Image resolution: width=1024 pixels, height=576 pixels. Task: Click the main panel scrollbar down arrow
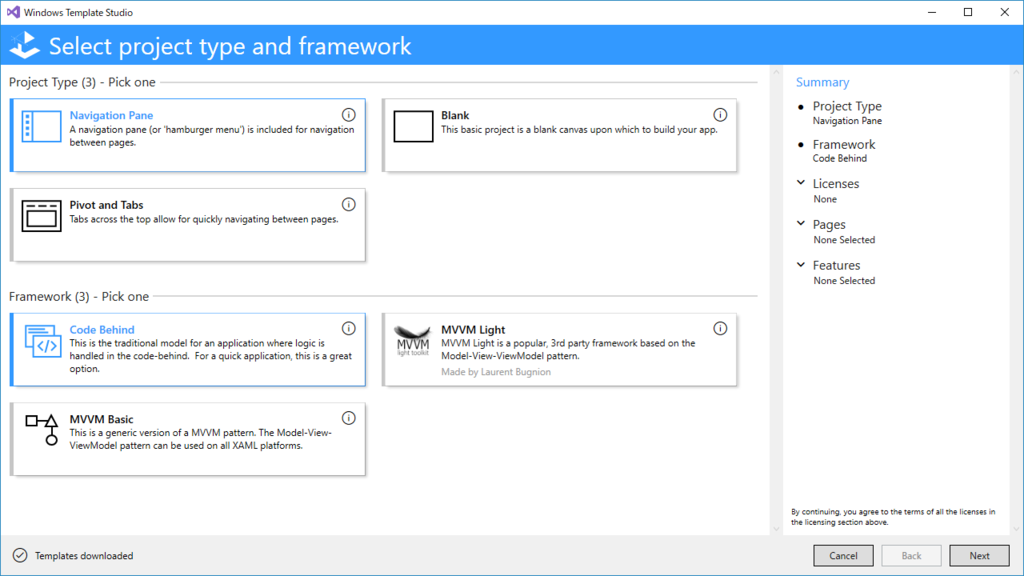(x=776, y=529)
